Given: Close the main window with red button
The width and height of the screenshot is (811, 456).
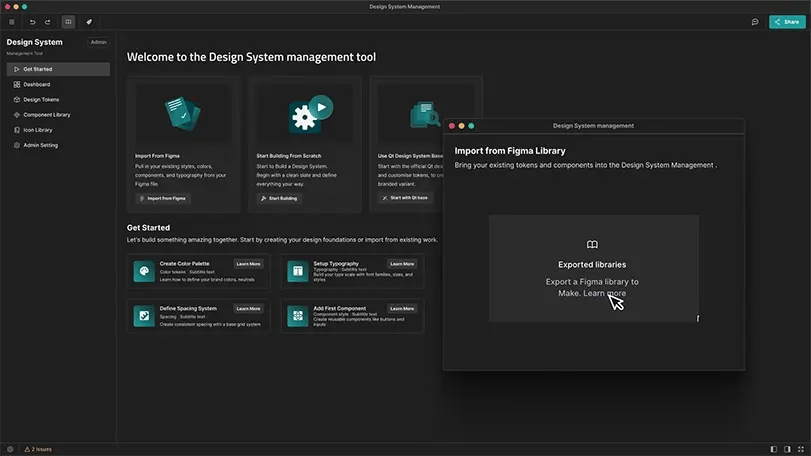Looking at the screenshot, I should [x=7, y=7].
